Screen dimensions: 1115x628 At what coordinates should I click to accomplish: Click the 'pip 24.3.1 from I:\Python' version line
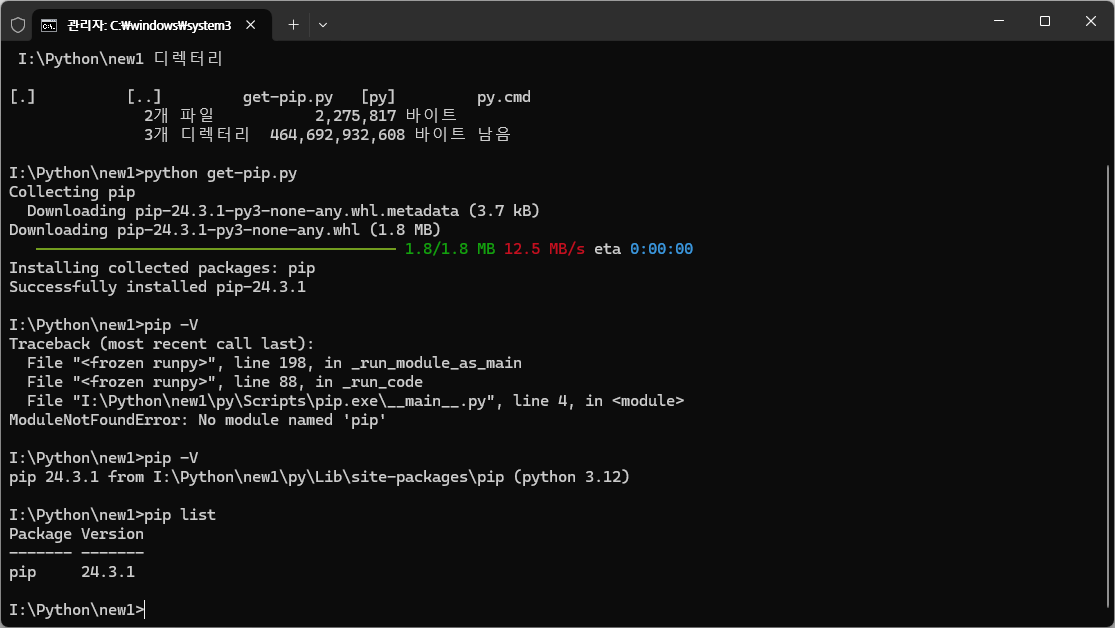[319, 477]
